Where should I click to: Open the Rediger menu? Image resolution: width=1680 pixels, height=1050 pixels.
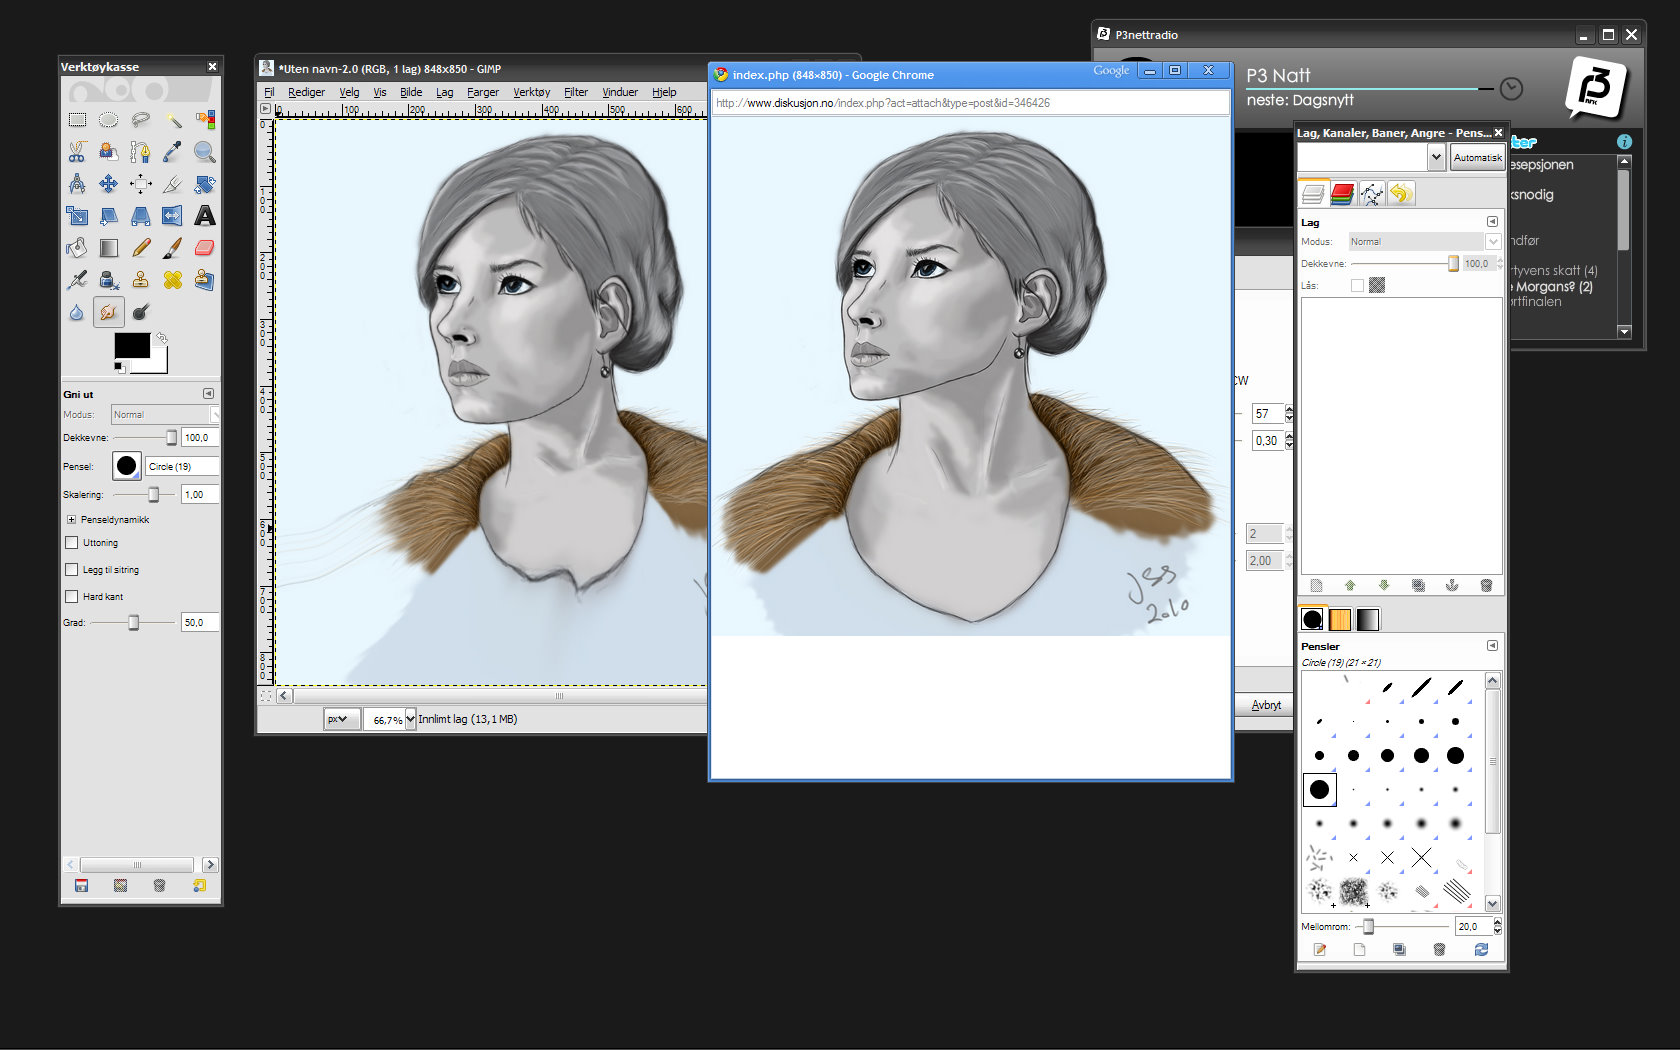click(x=306, y=92)
